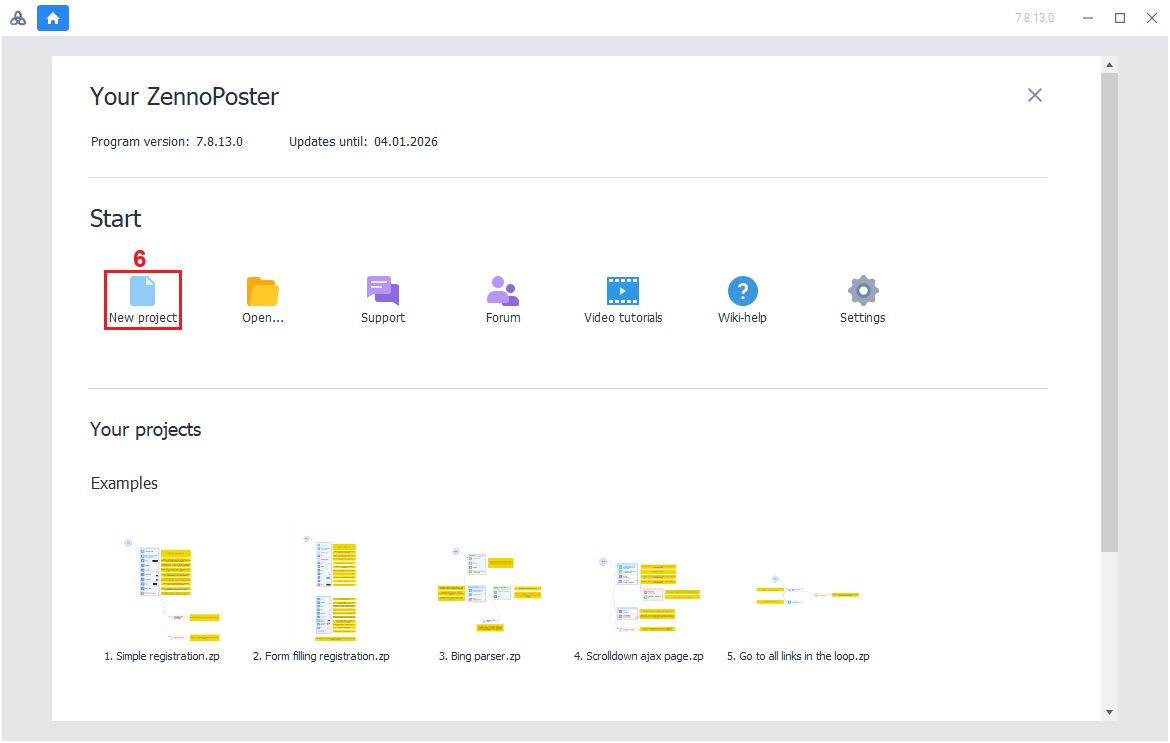Close the ZennoPoster application window
Viewport: 1170px width, 743px height.
1152,18
